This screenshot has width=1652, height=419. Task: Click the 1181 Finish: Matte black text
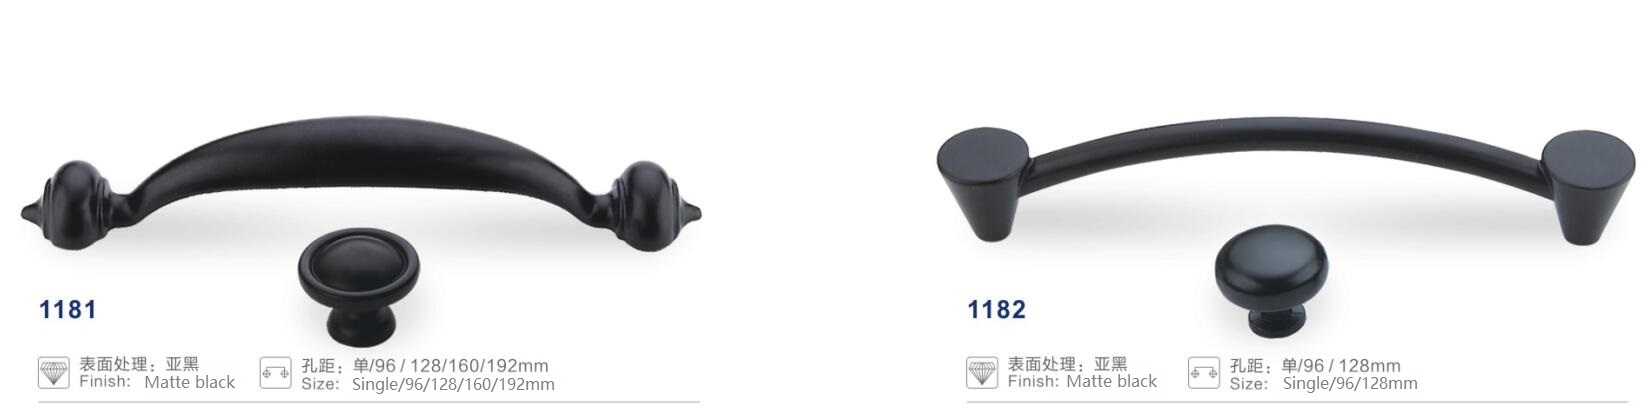pos(157,382)
